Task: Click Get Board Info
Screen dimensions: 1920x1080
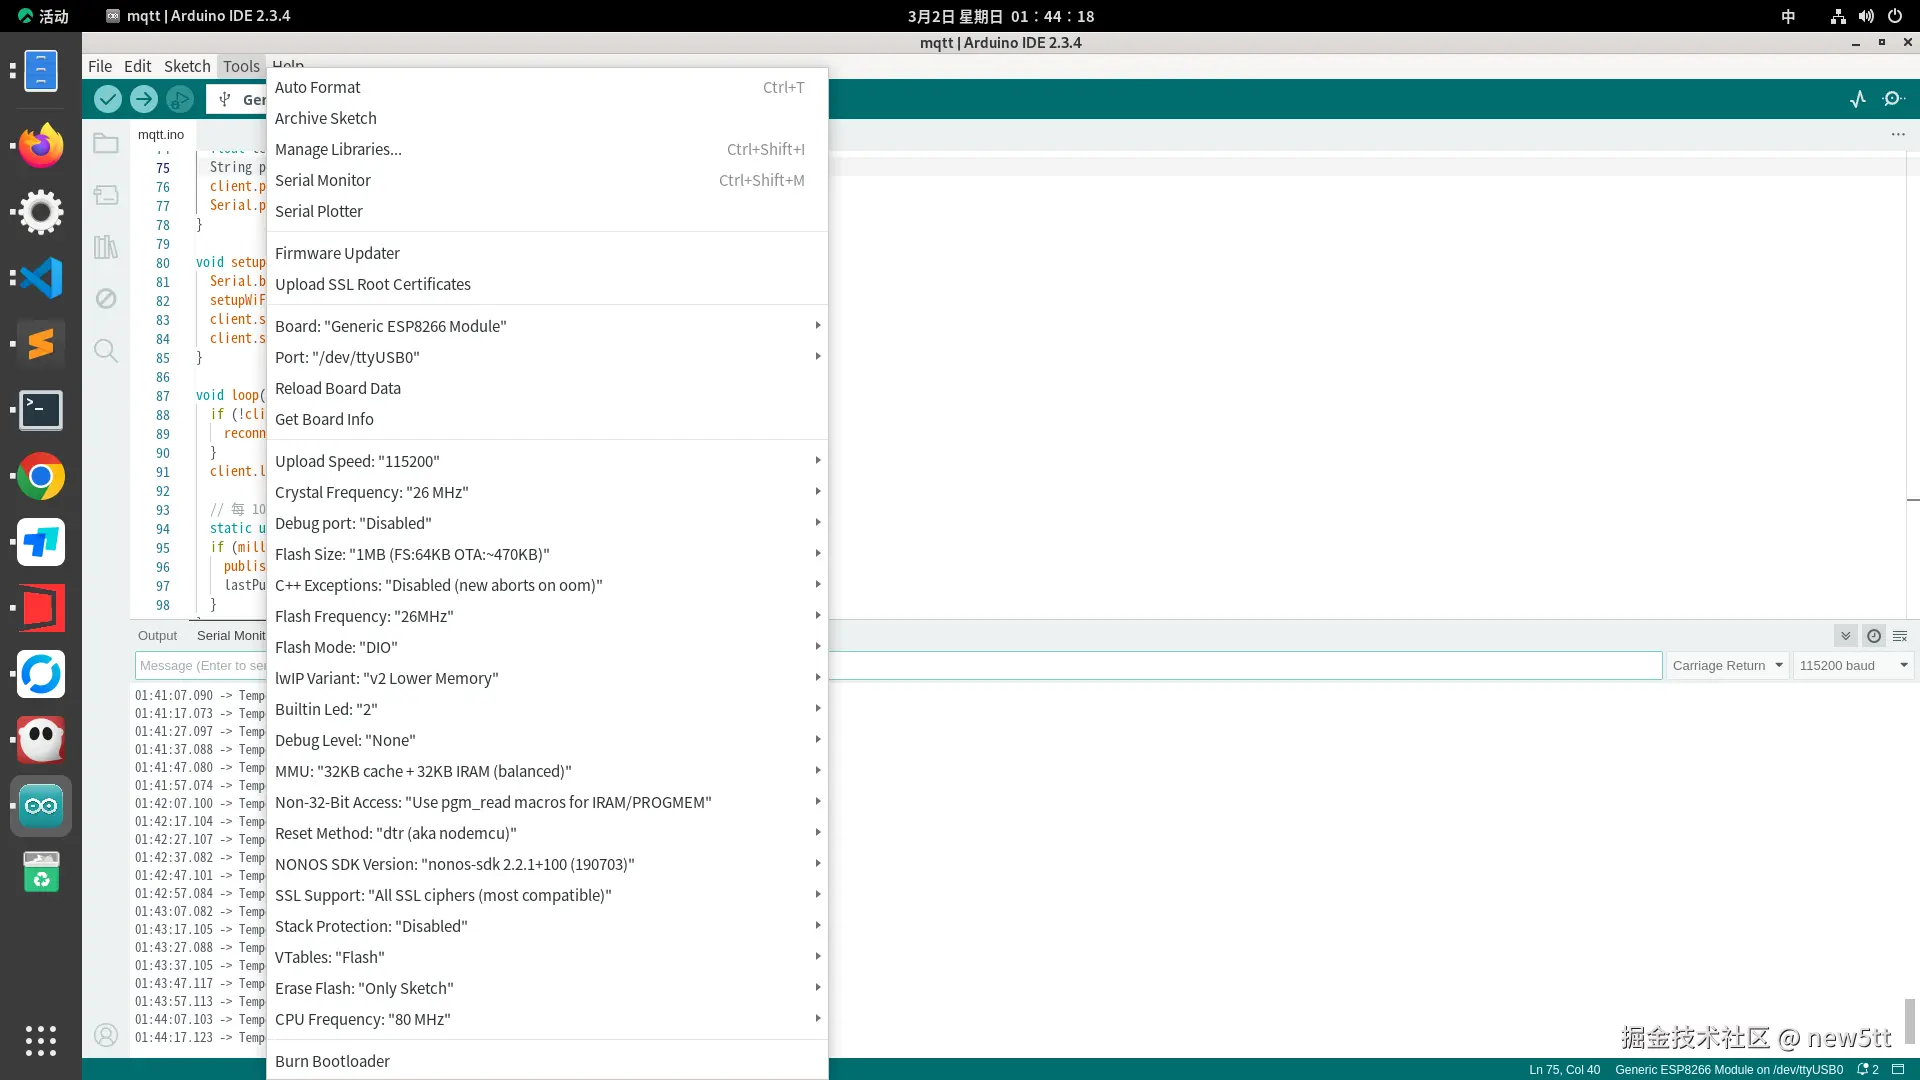Action: (324, 419)
